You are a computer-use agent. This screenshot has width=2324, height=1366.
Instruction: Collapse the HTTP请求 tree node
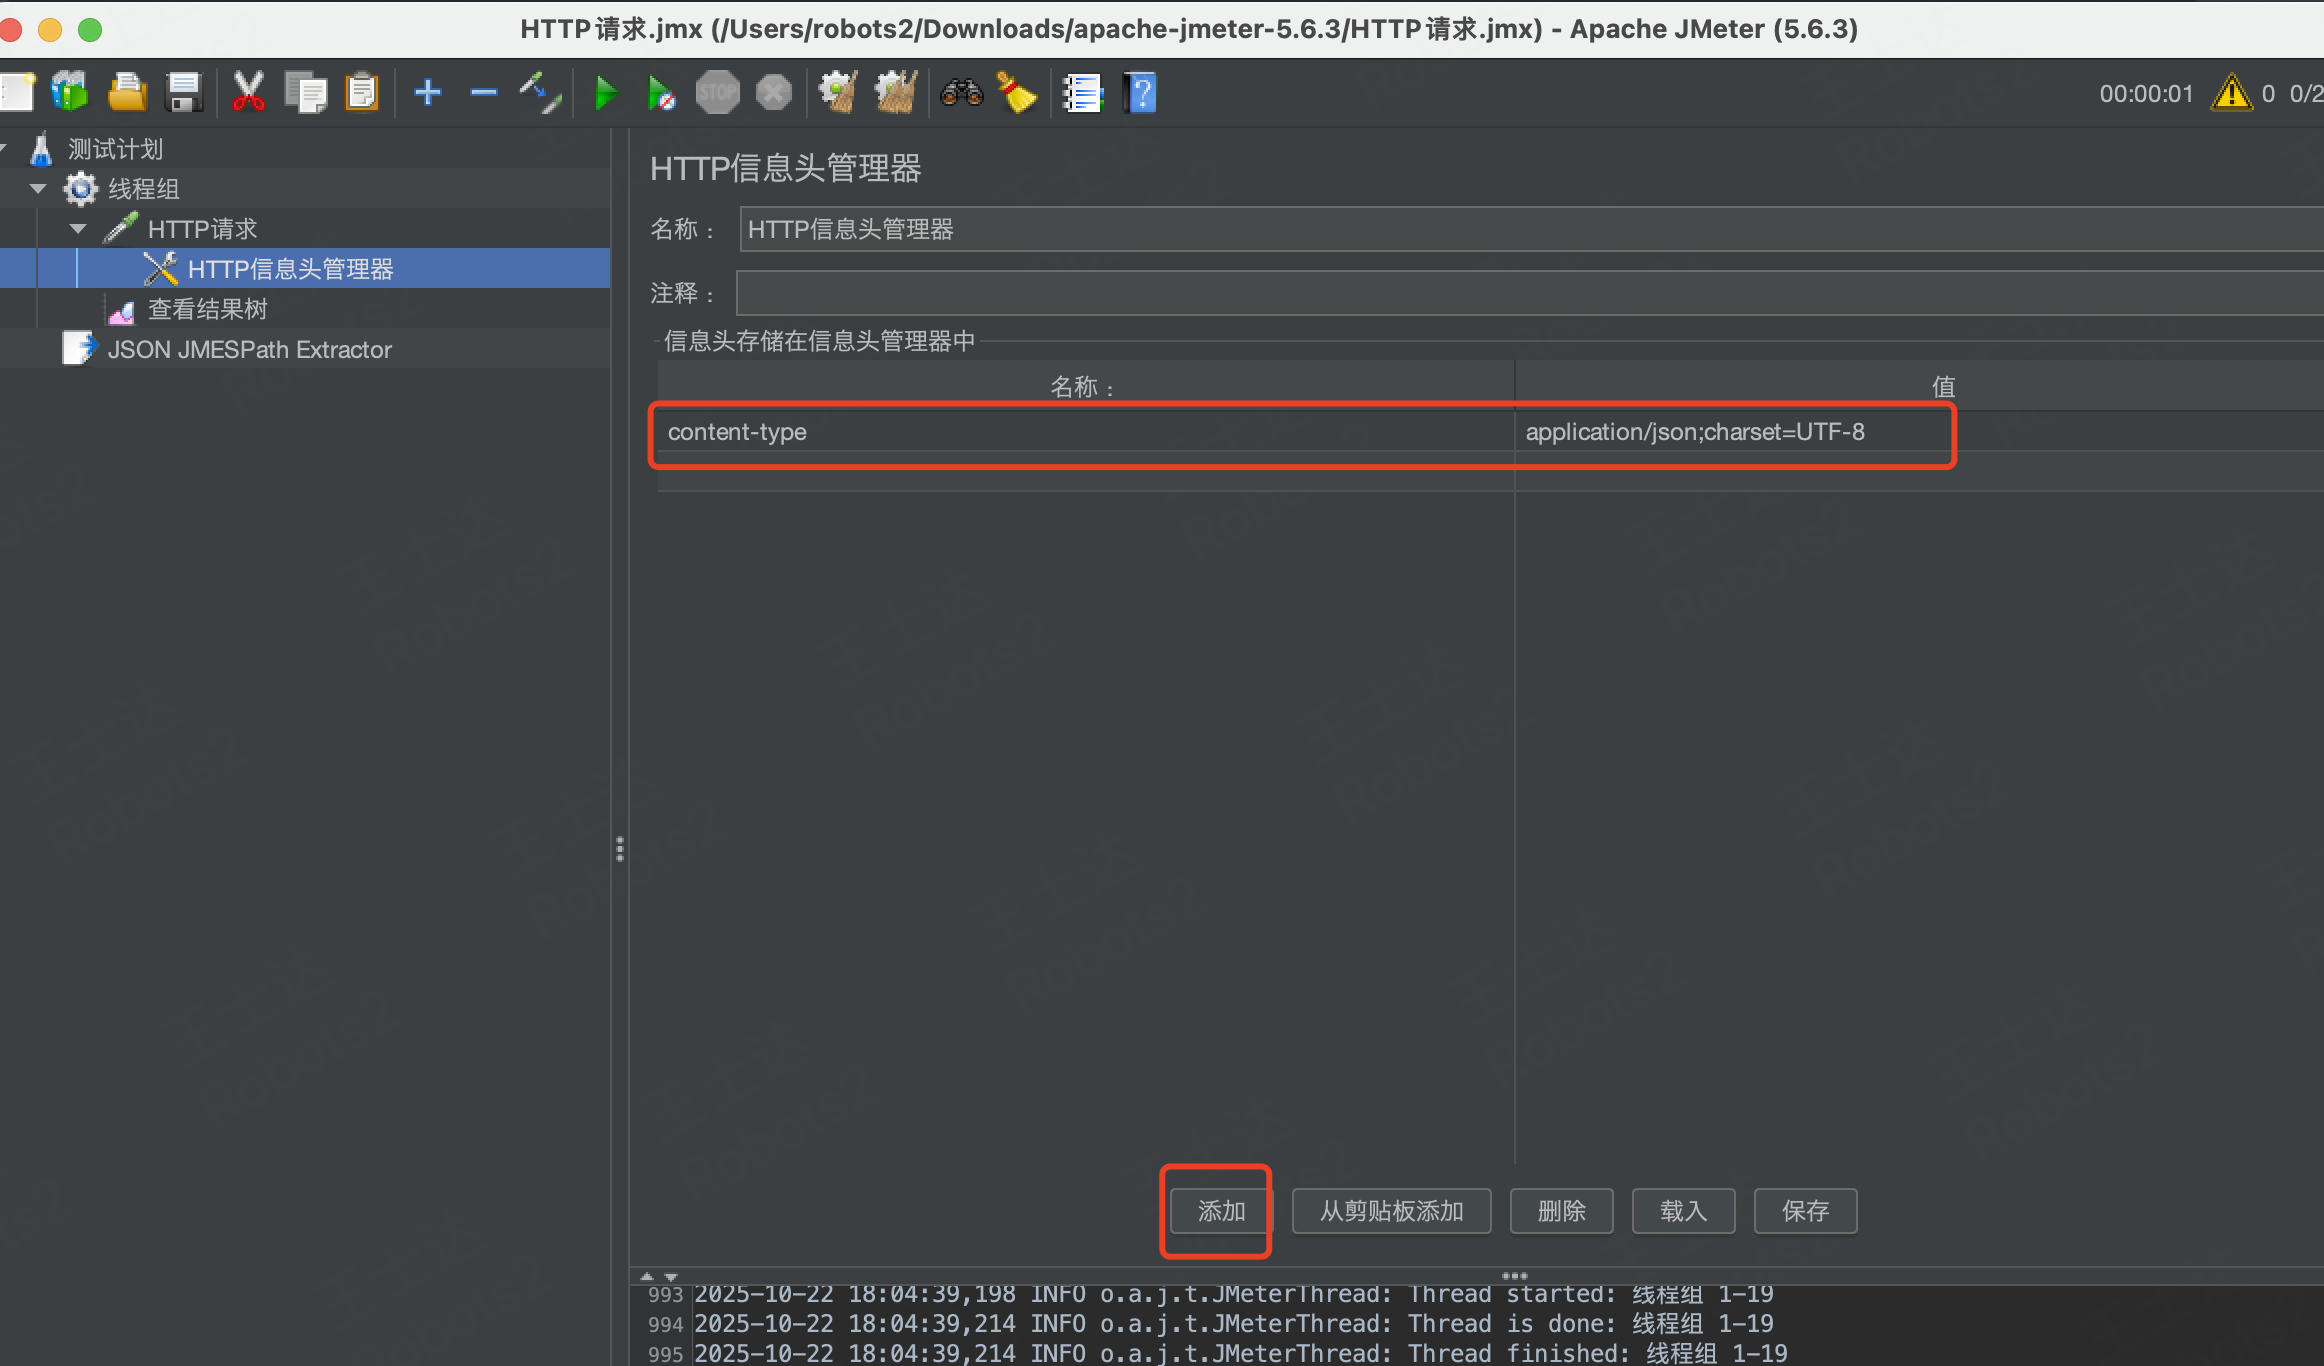coord(78,229)
